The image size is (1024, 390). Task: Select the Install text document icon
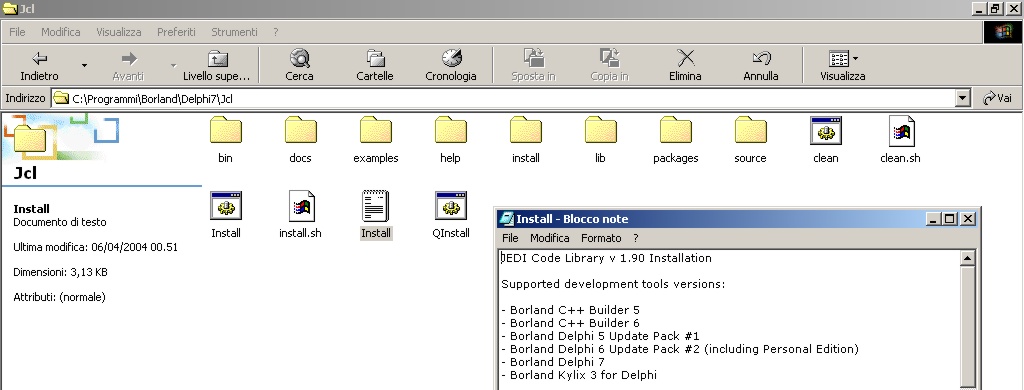376,215
